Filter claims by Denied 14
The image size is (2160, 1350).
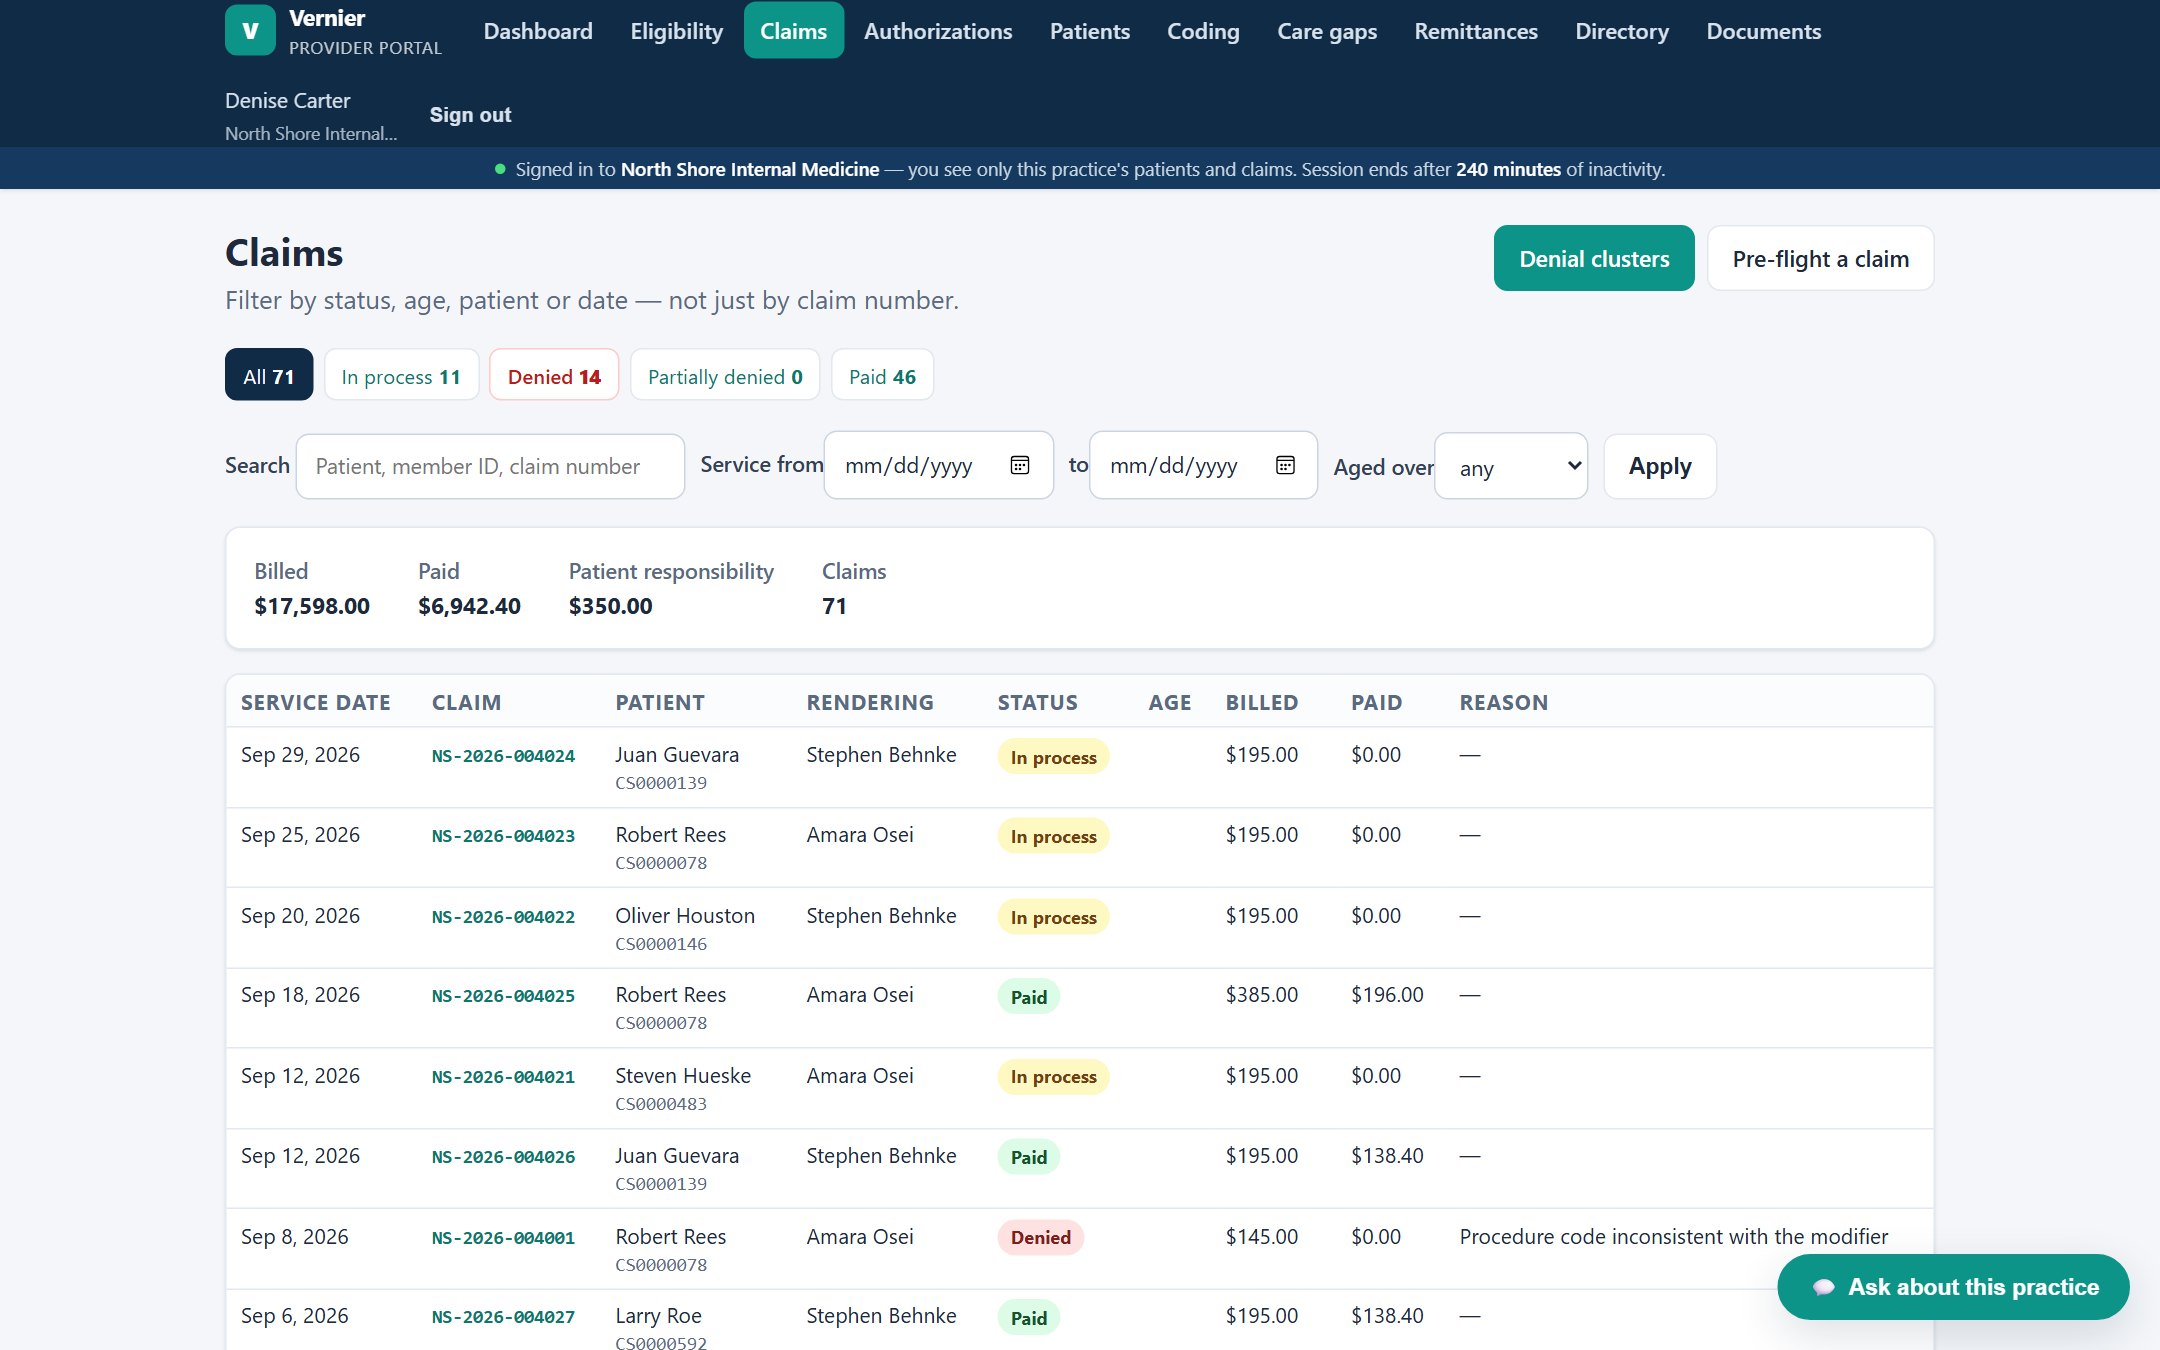tap(554, 376)
